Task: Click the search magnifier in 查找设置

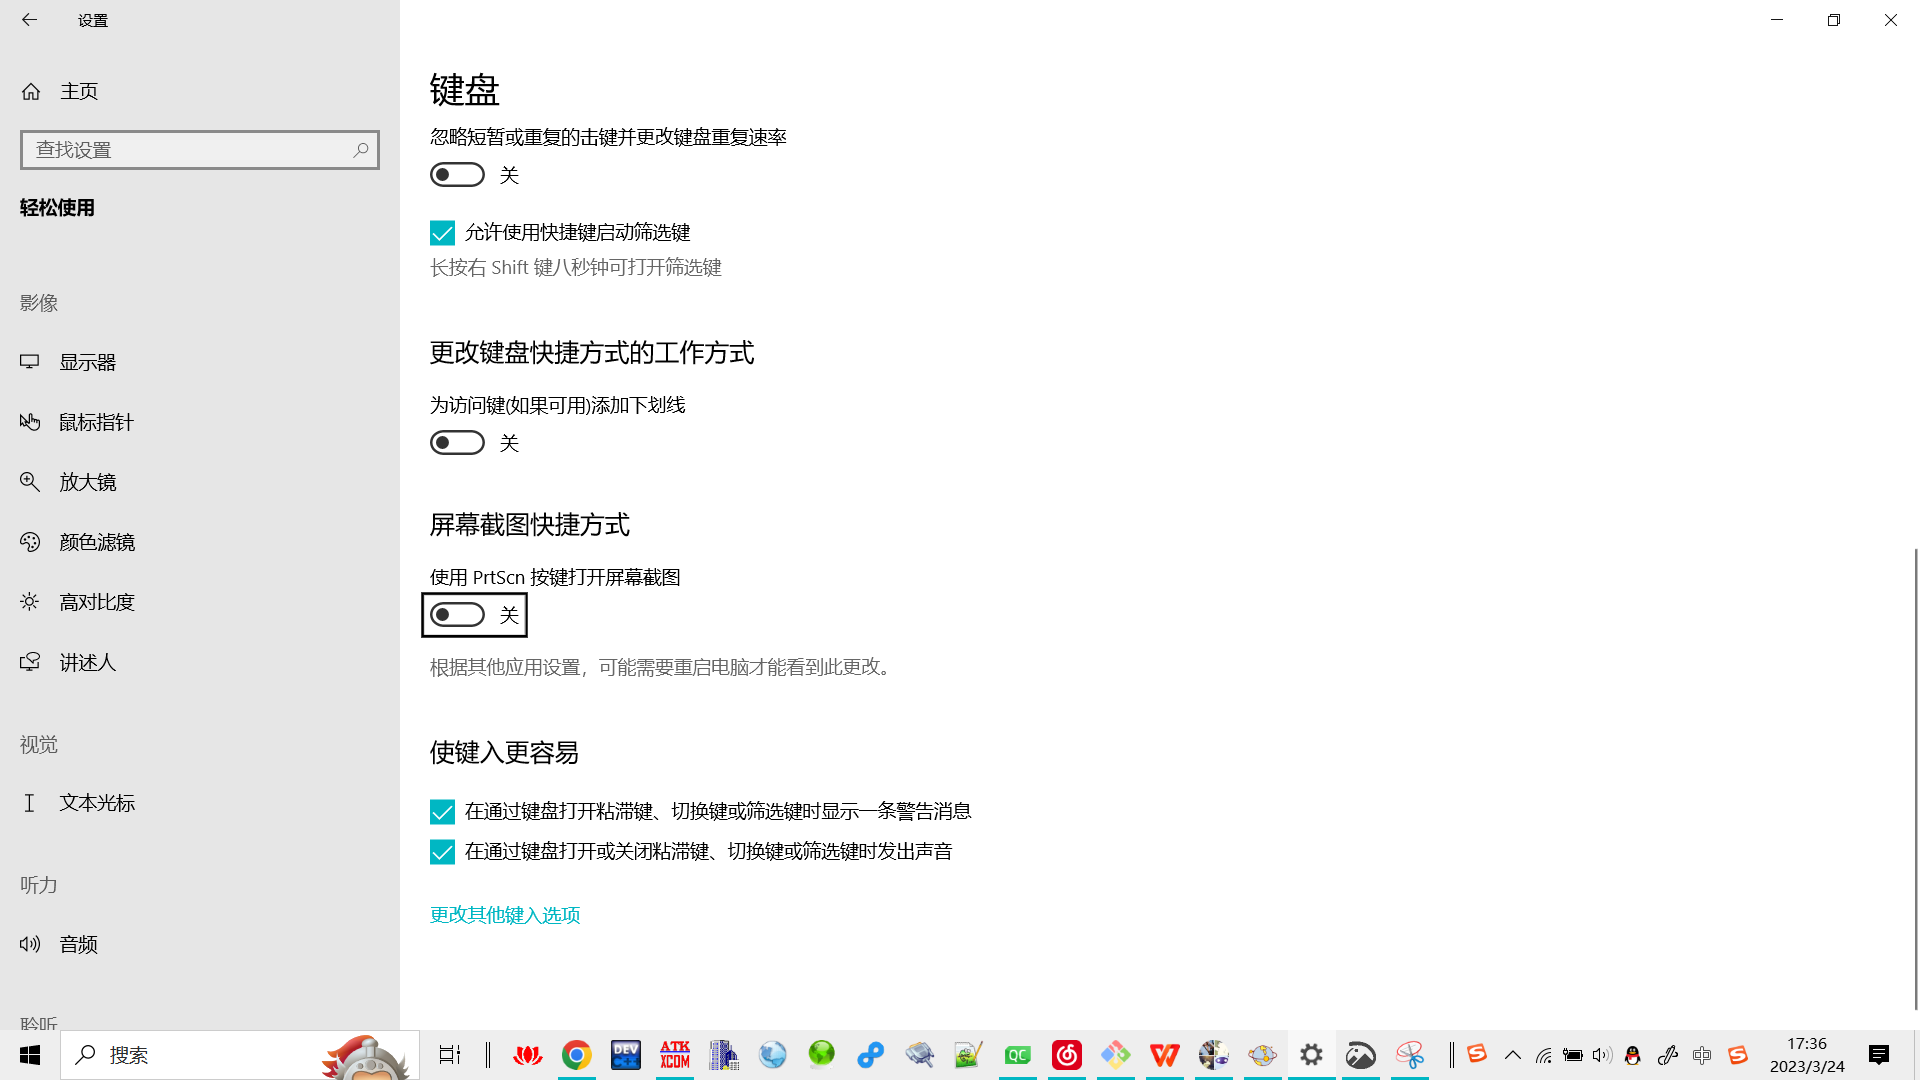Action: [x=361, y=150]
